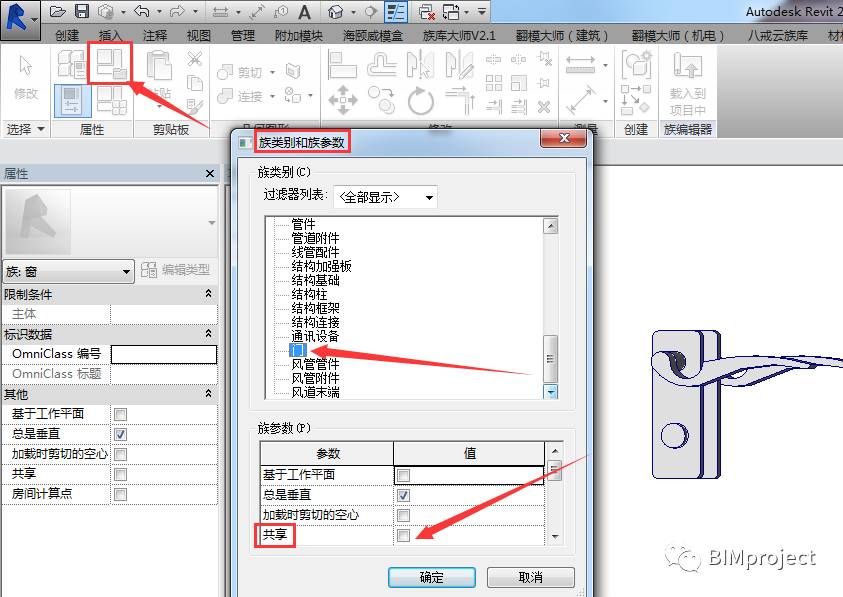843x597 pixels.
Task: Click the 取消 button
Action: pos(531,577)
